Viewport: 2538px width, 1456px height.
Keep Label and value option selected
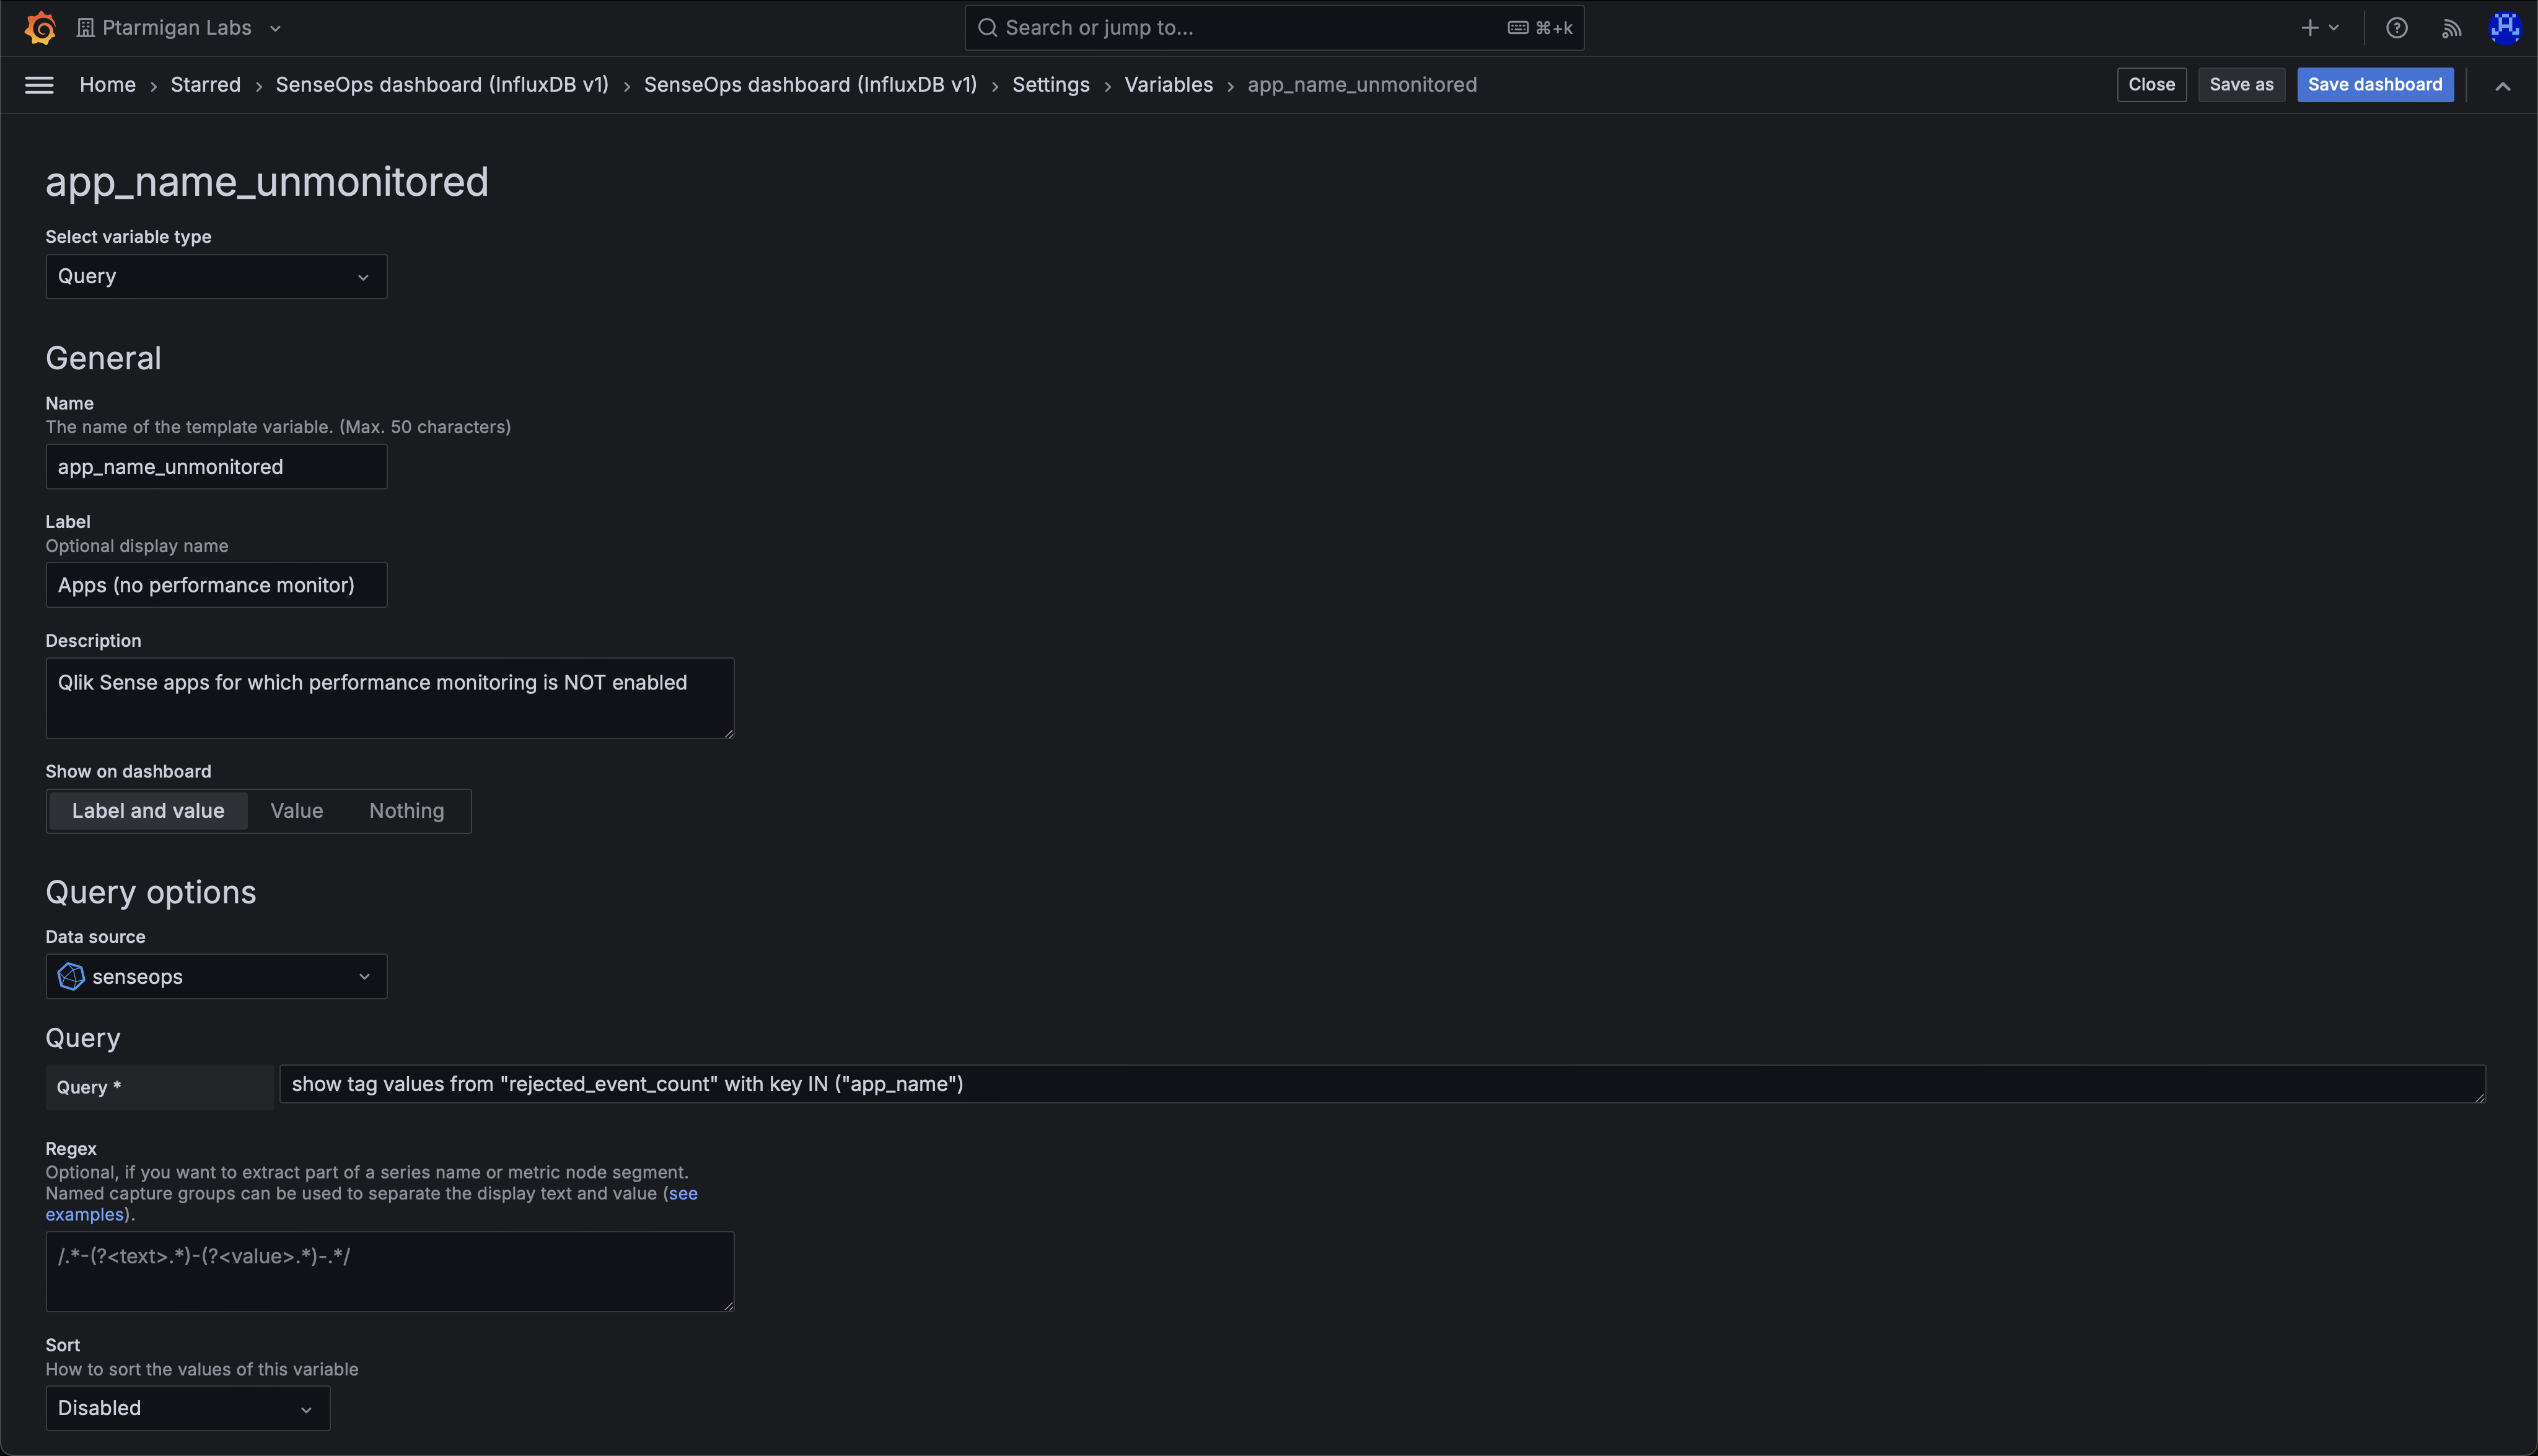[x=147, y=811]
